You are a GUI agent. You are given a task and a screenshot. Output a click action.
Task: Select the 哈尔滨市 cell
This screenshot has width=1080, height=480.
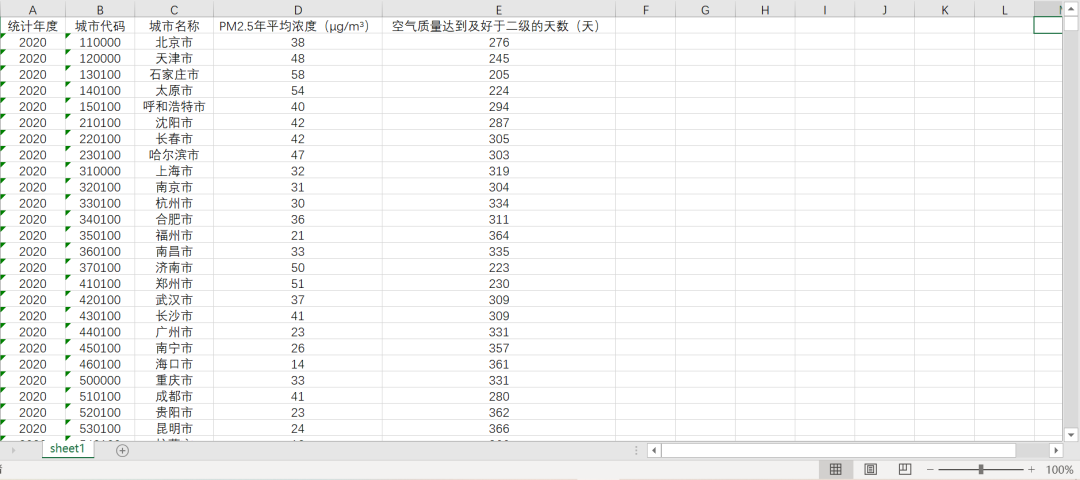174,155
